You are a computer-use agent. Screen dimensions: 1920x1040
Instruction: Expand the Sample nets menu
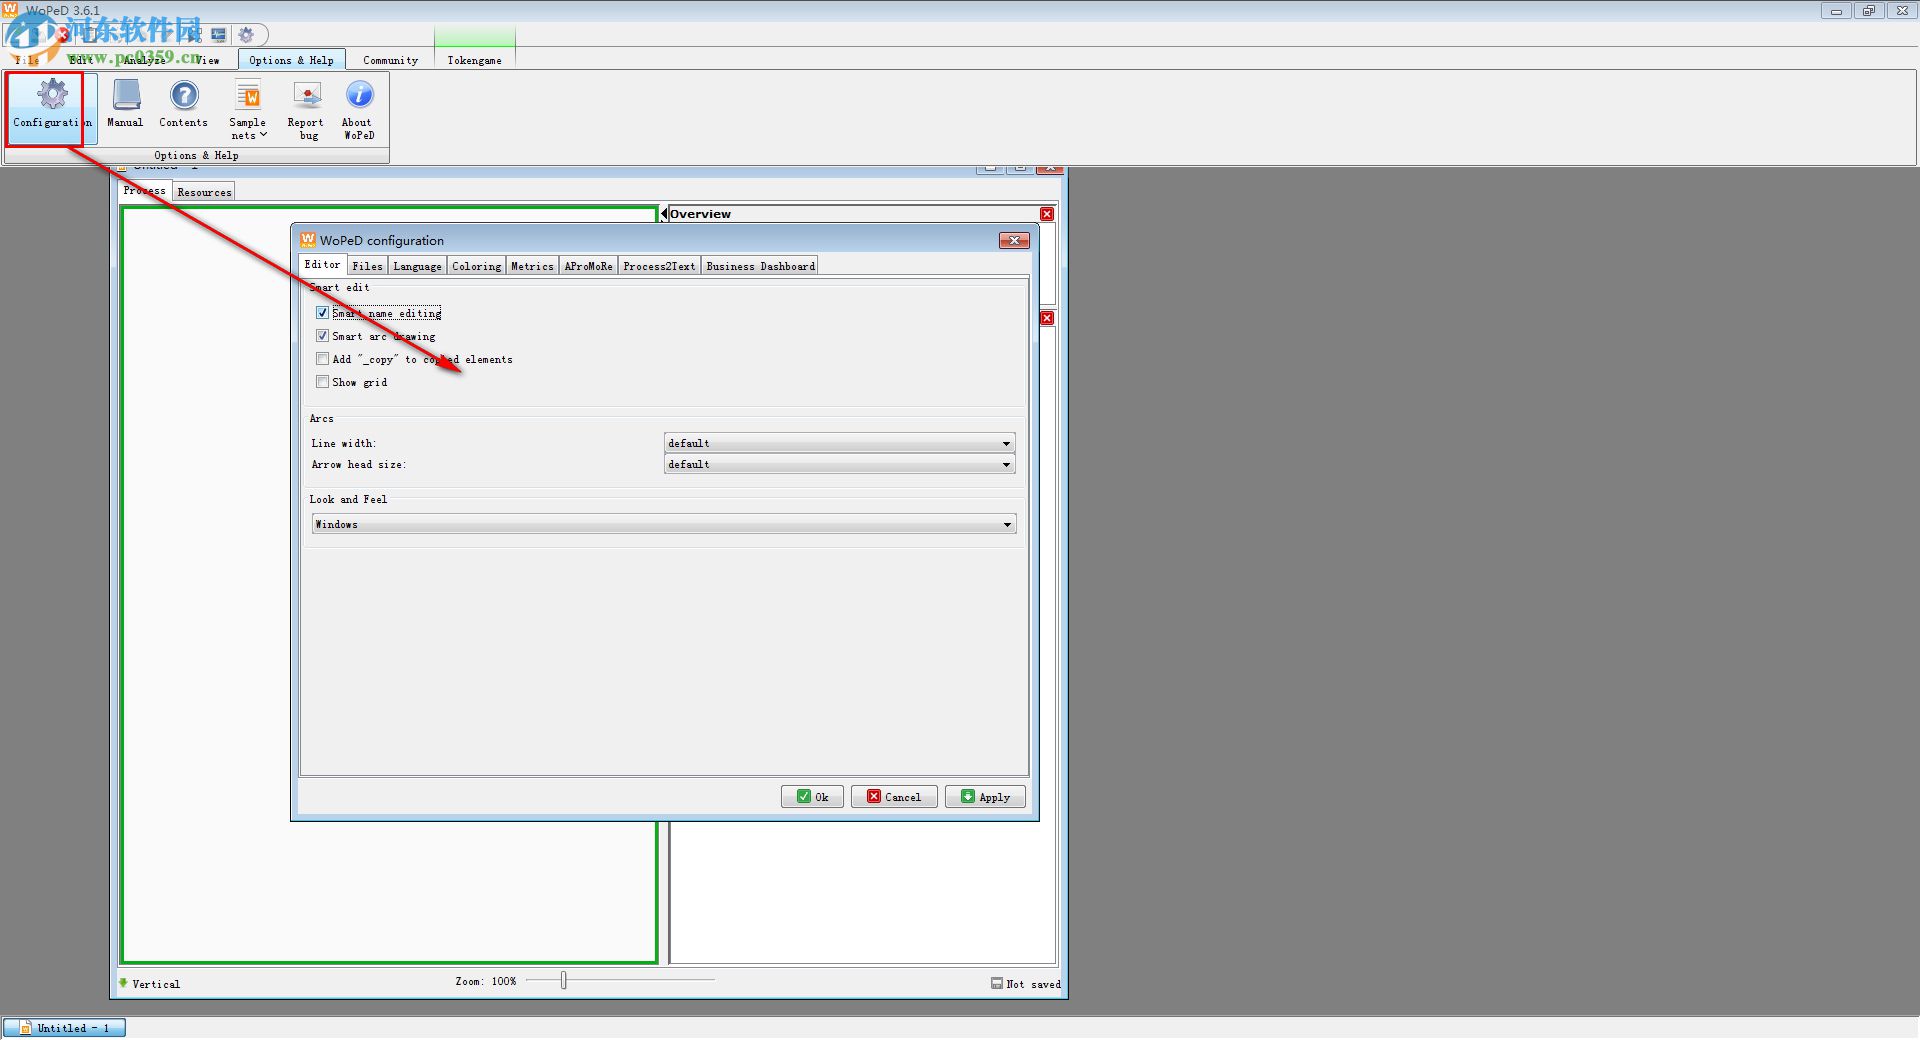[248, 109]
